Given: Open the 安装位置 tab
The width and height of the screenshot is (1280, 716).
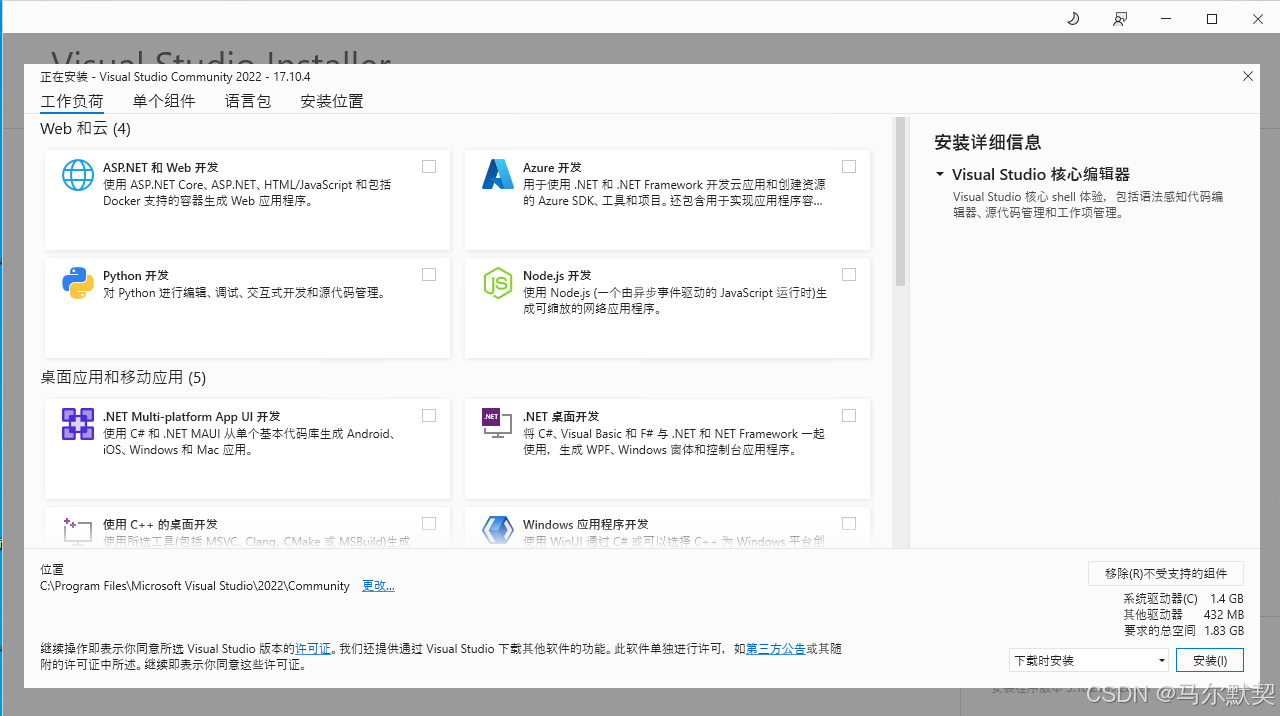Looking at the screenshot, I should [x=332, y=101].
